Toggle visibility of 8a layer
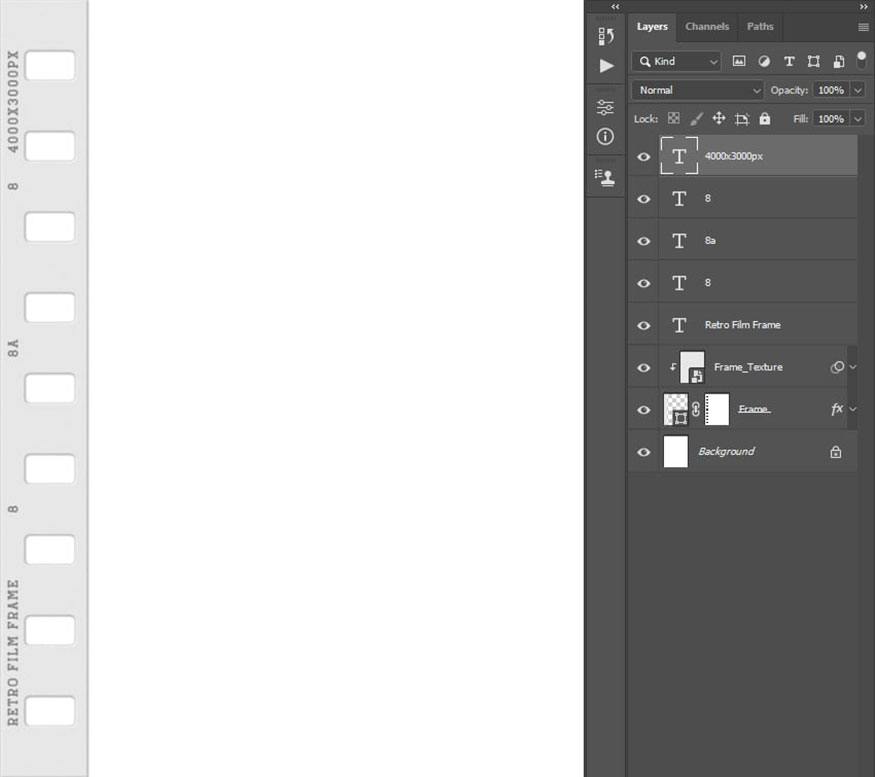Screen dimensions: 875x777 click(643, 241)
